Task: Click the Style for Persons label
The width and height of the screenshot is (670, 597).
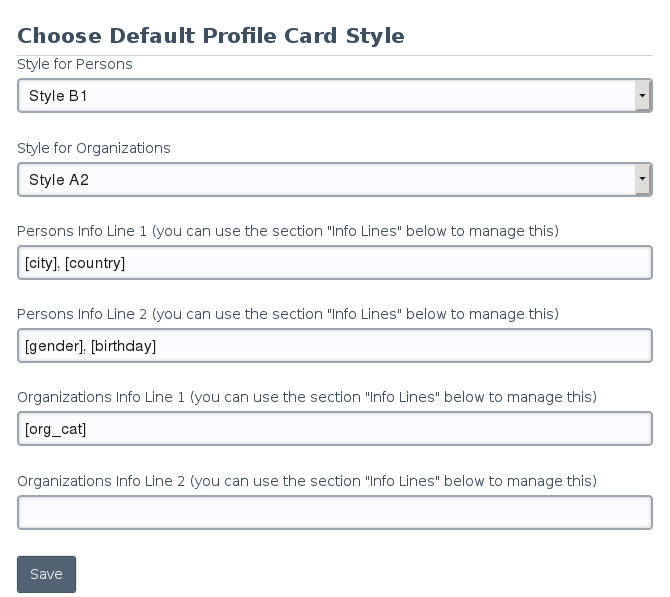Action: [75, 64]
